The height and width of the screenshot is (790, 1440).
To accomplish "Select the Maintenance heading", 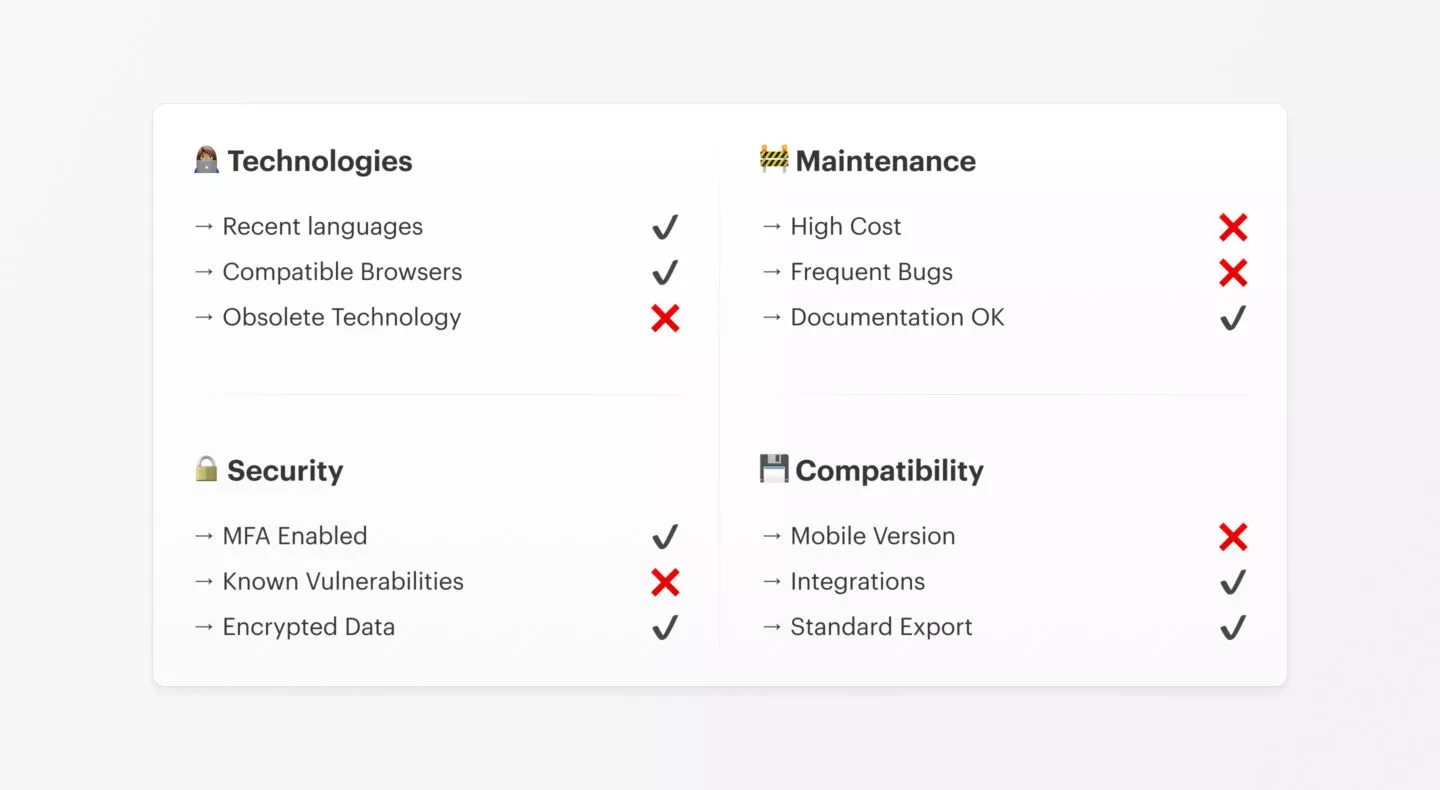I will pos(886,161).
